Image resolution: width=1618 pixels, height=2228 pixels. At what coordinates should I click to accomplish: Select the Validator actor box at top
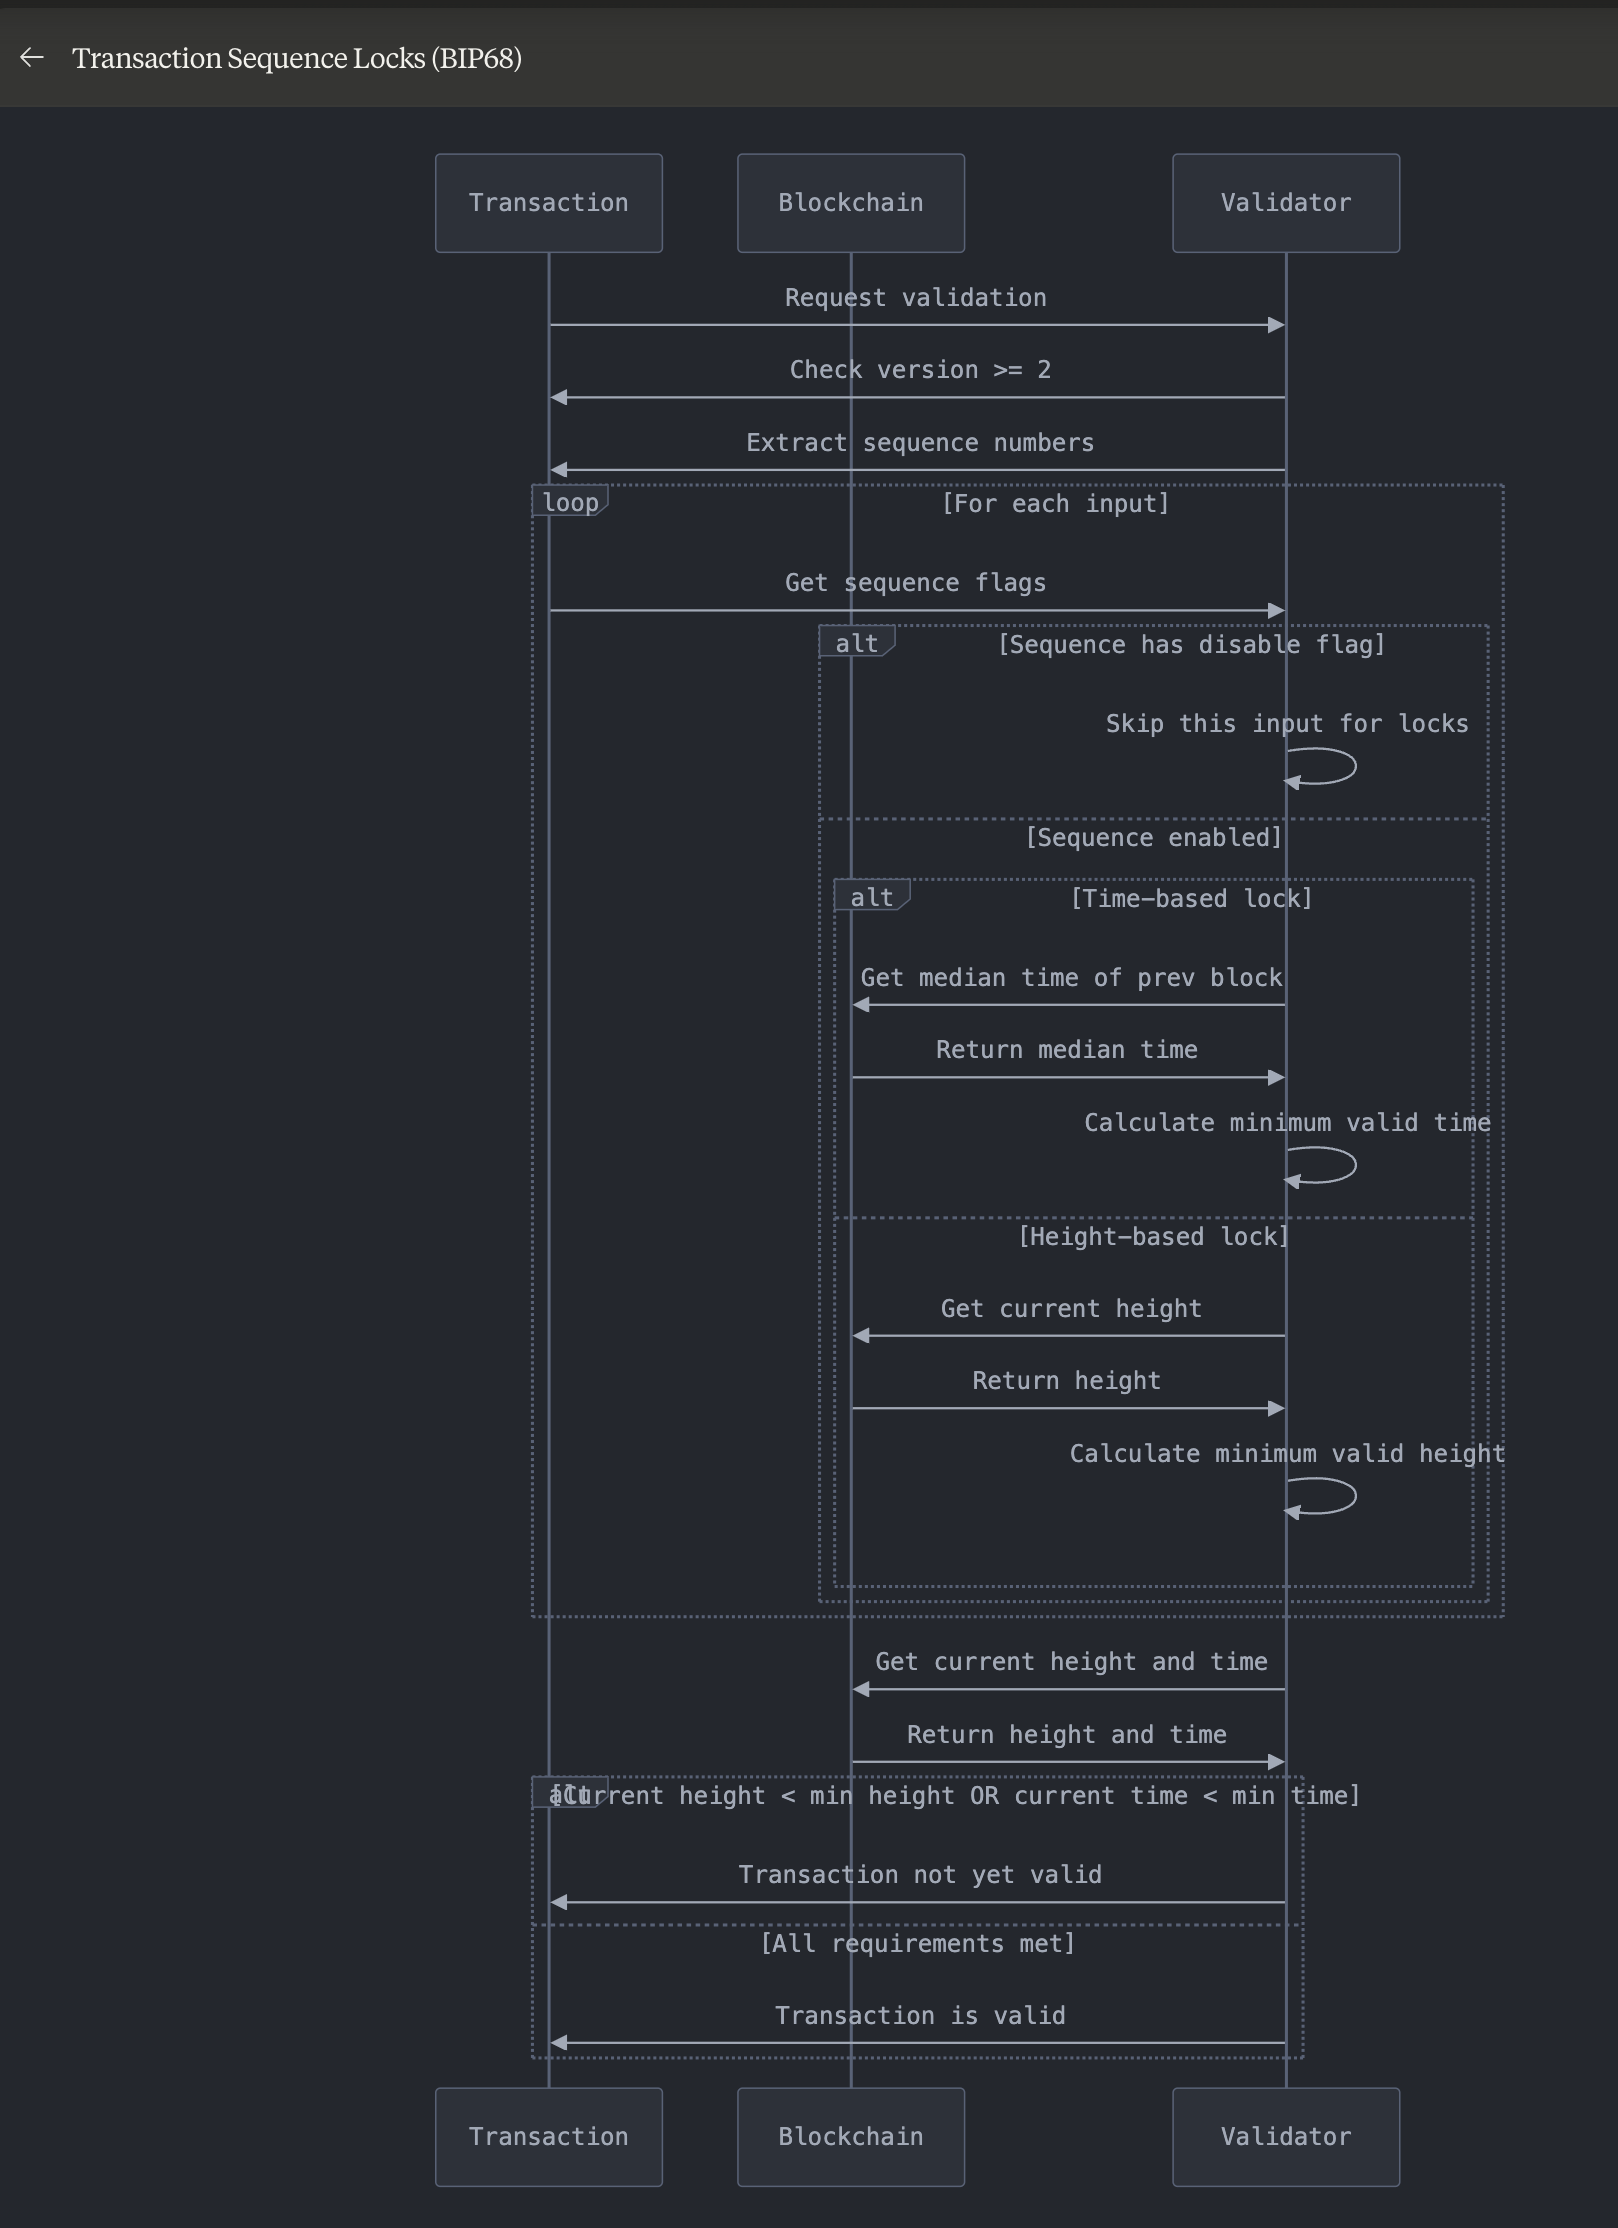point(1285,202)
